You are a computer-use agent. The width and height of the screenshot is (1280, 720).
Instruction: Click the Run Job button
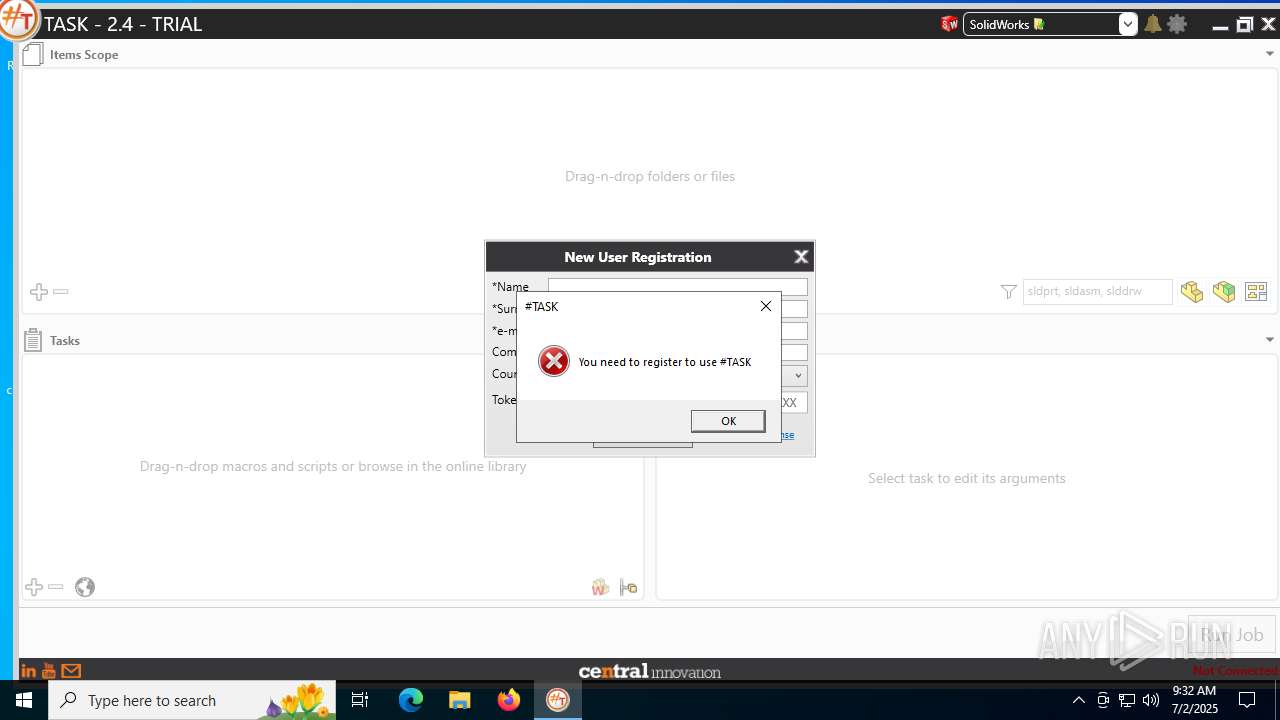(x=1232, y=635)
